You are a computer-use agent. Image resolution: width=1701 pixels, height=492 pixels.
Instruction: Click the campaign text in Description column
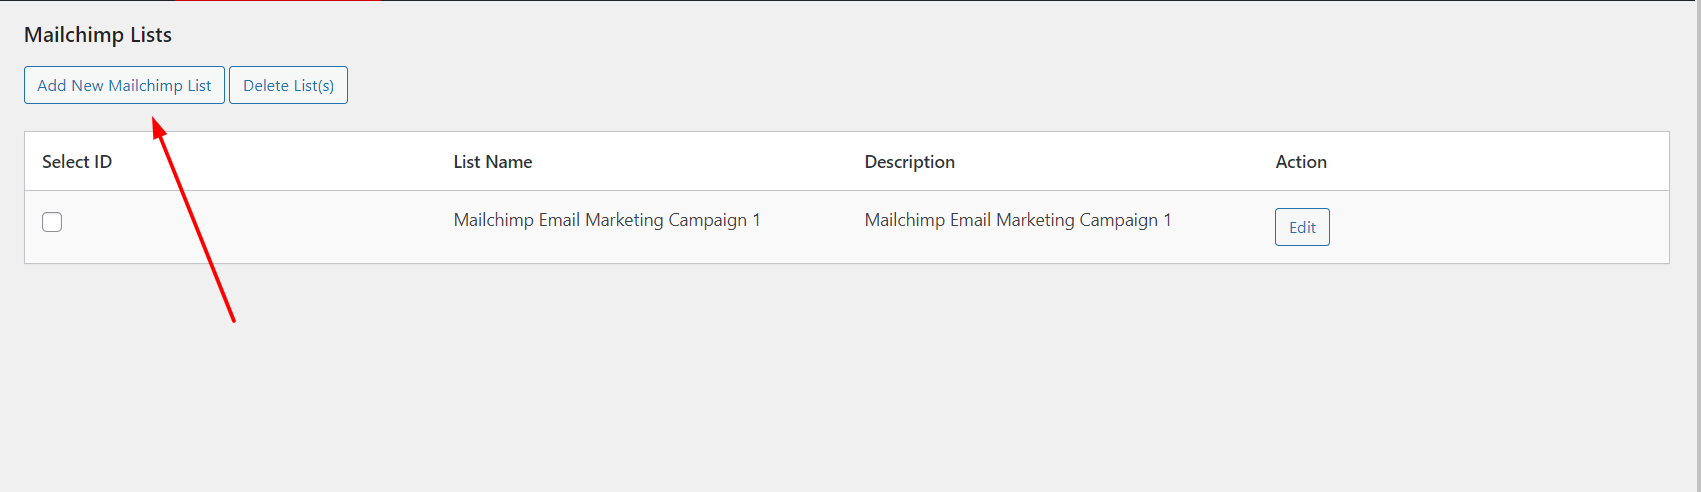coord(1017,220)
